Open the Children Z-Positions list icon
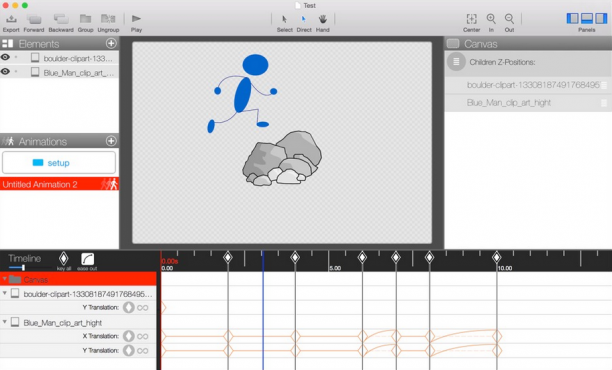612x370 pixels. (456, 62)
